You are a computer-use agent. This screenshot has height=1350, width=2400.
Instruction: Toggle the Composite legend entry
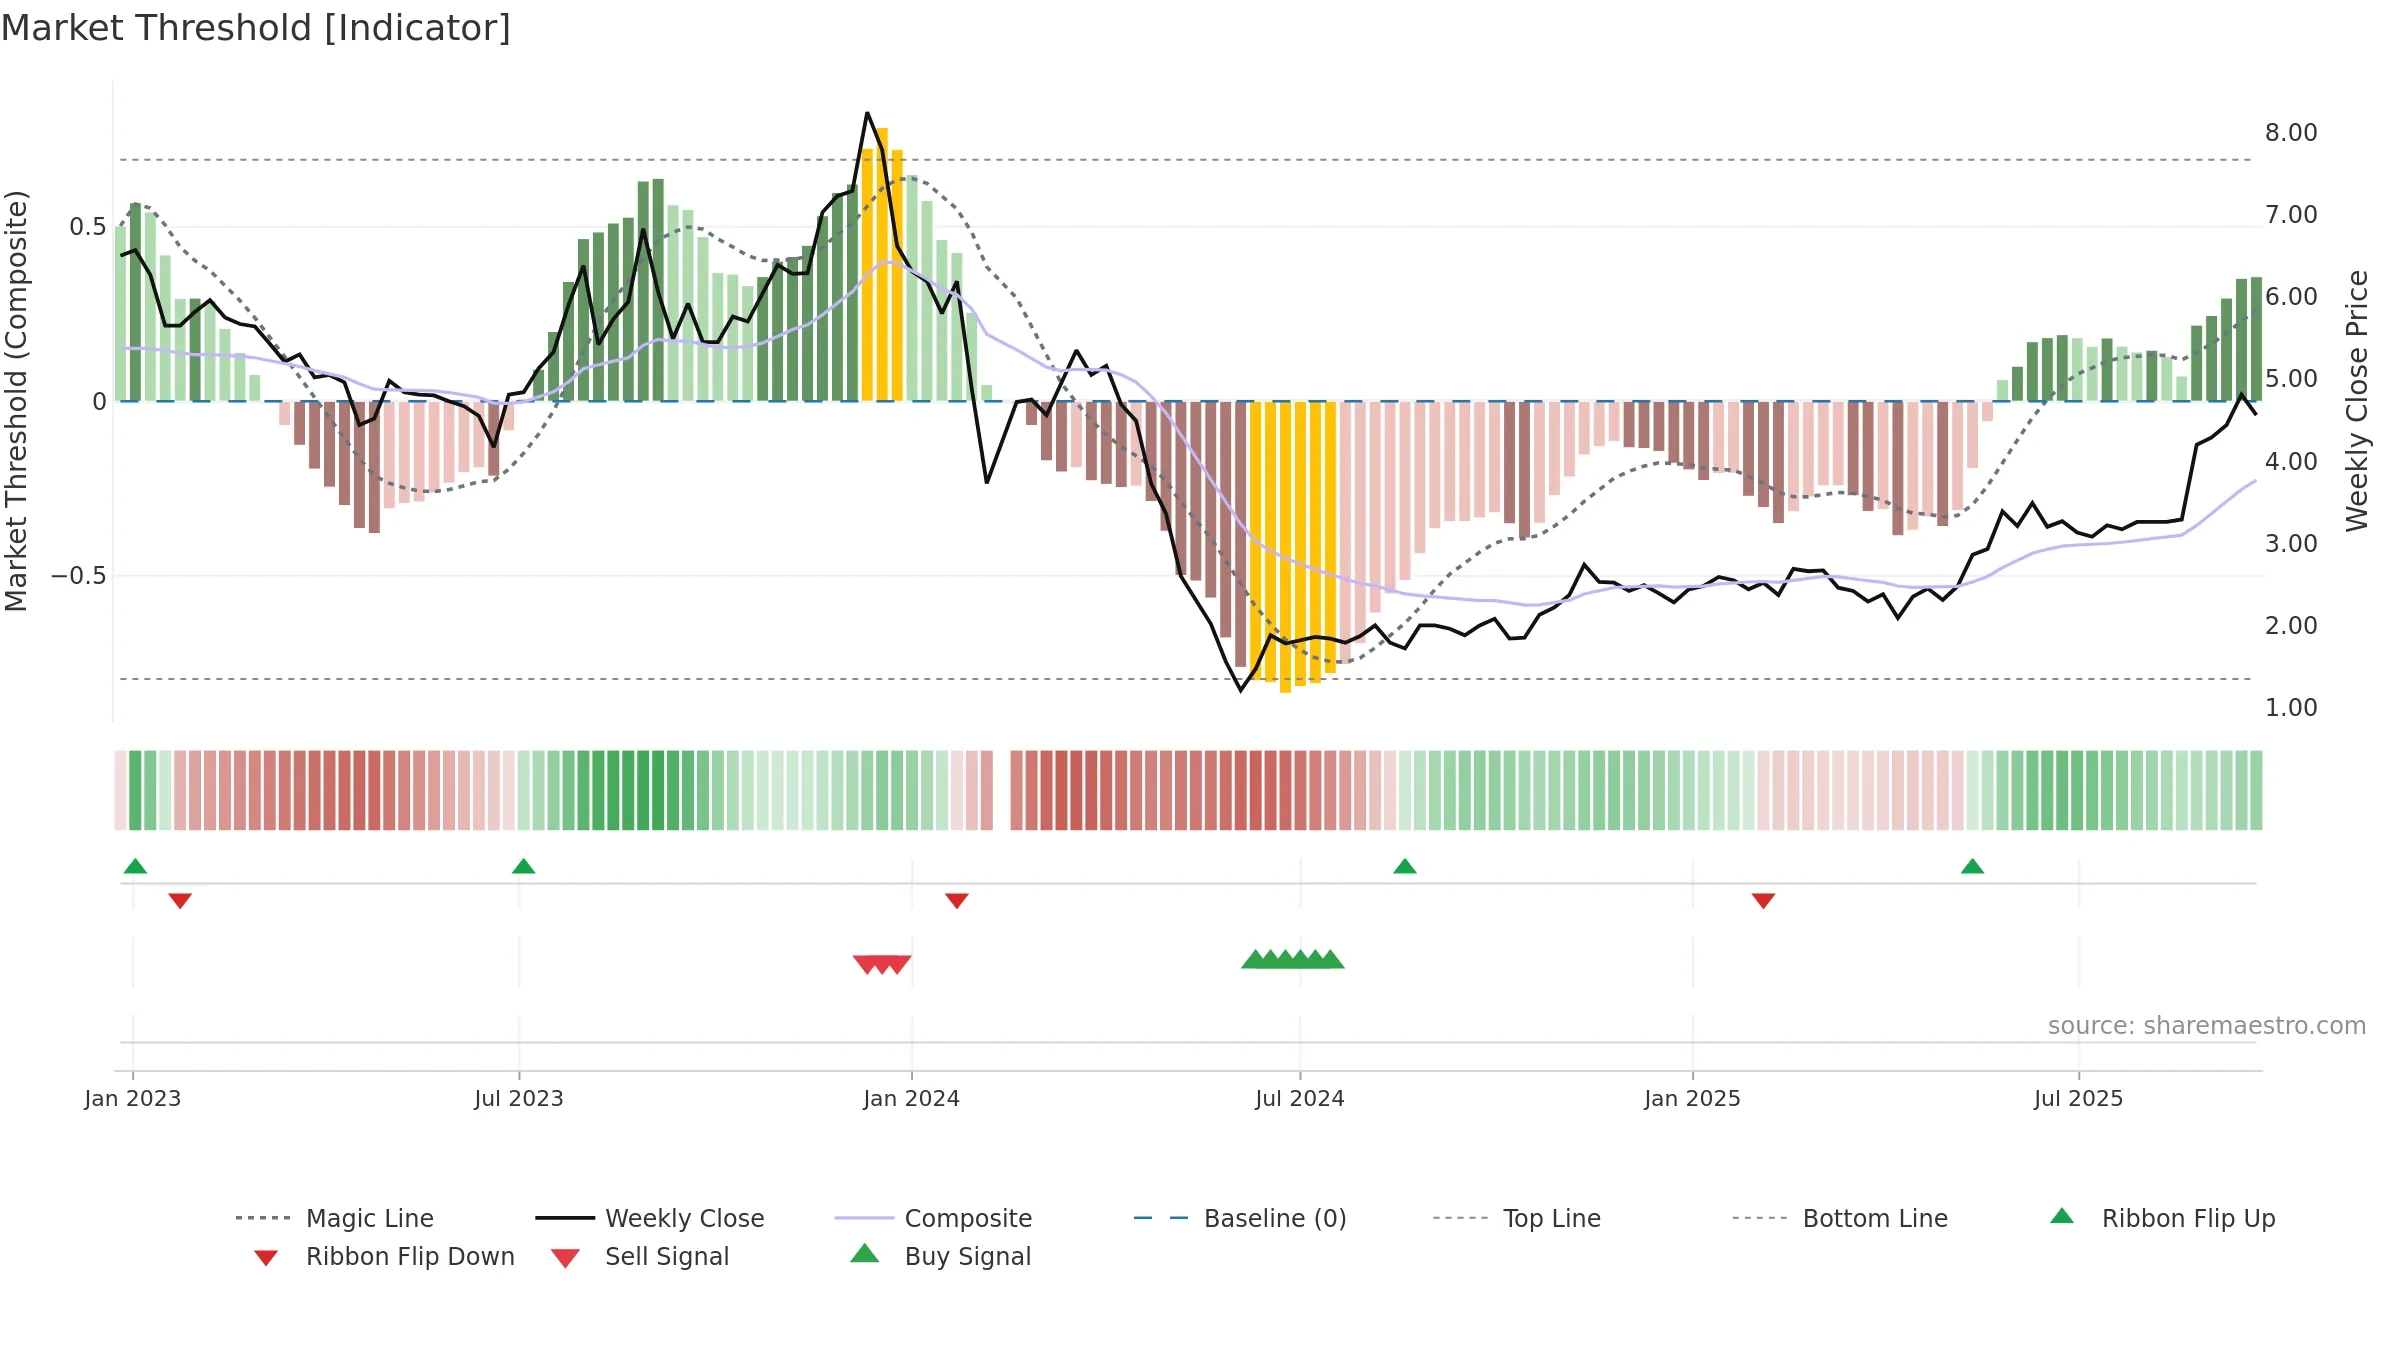(933, 1218)
